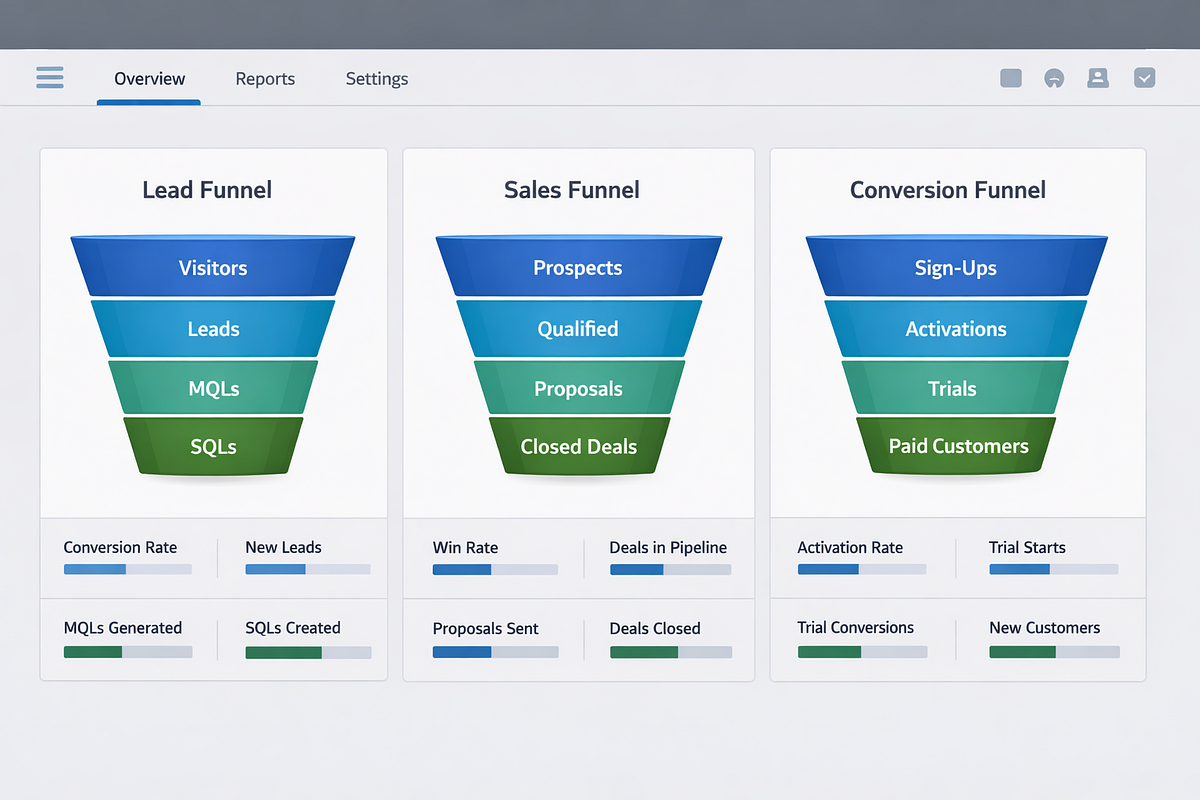This screenshot has height=800, width=1200.
Task: Select the Activations funnel stage
Action: (956, 328)
